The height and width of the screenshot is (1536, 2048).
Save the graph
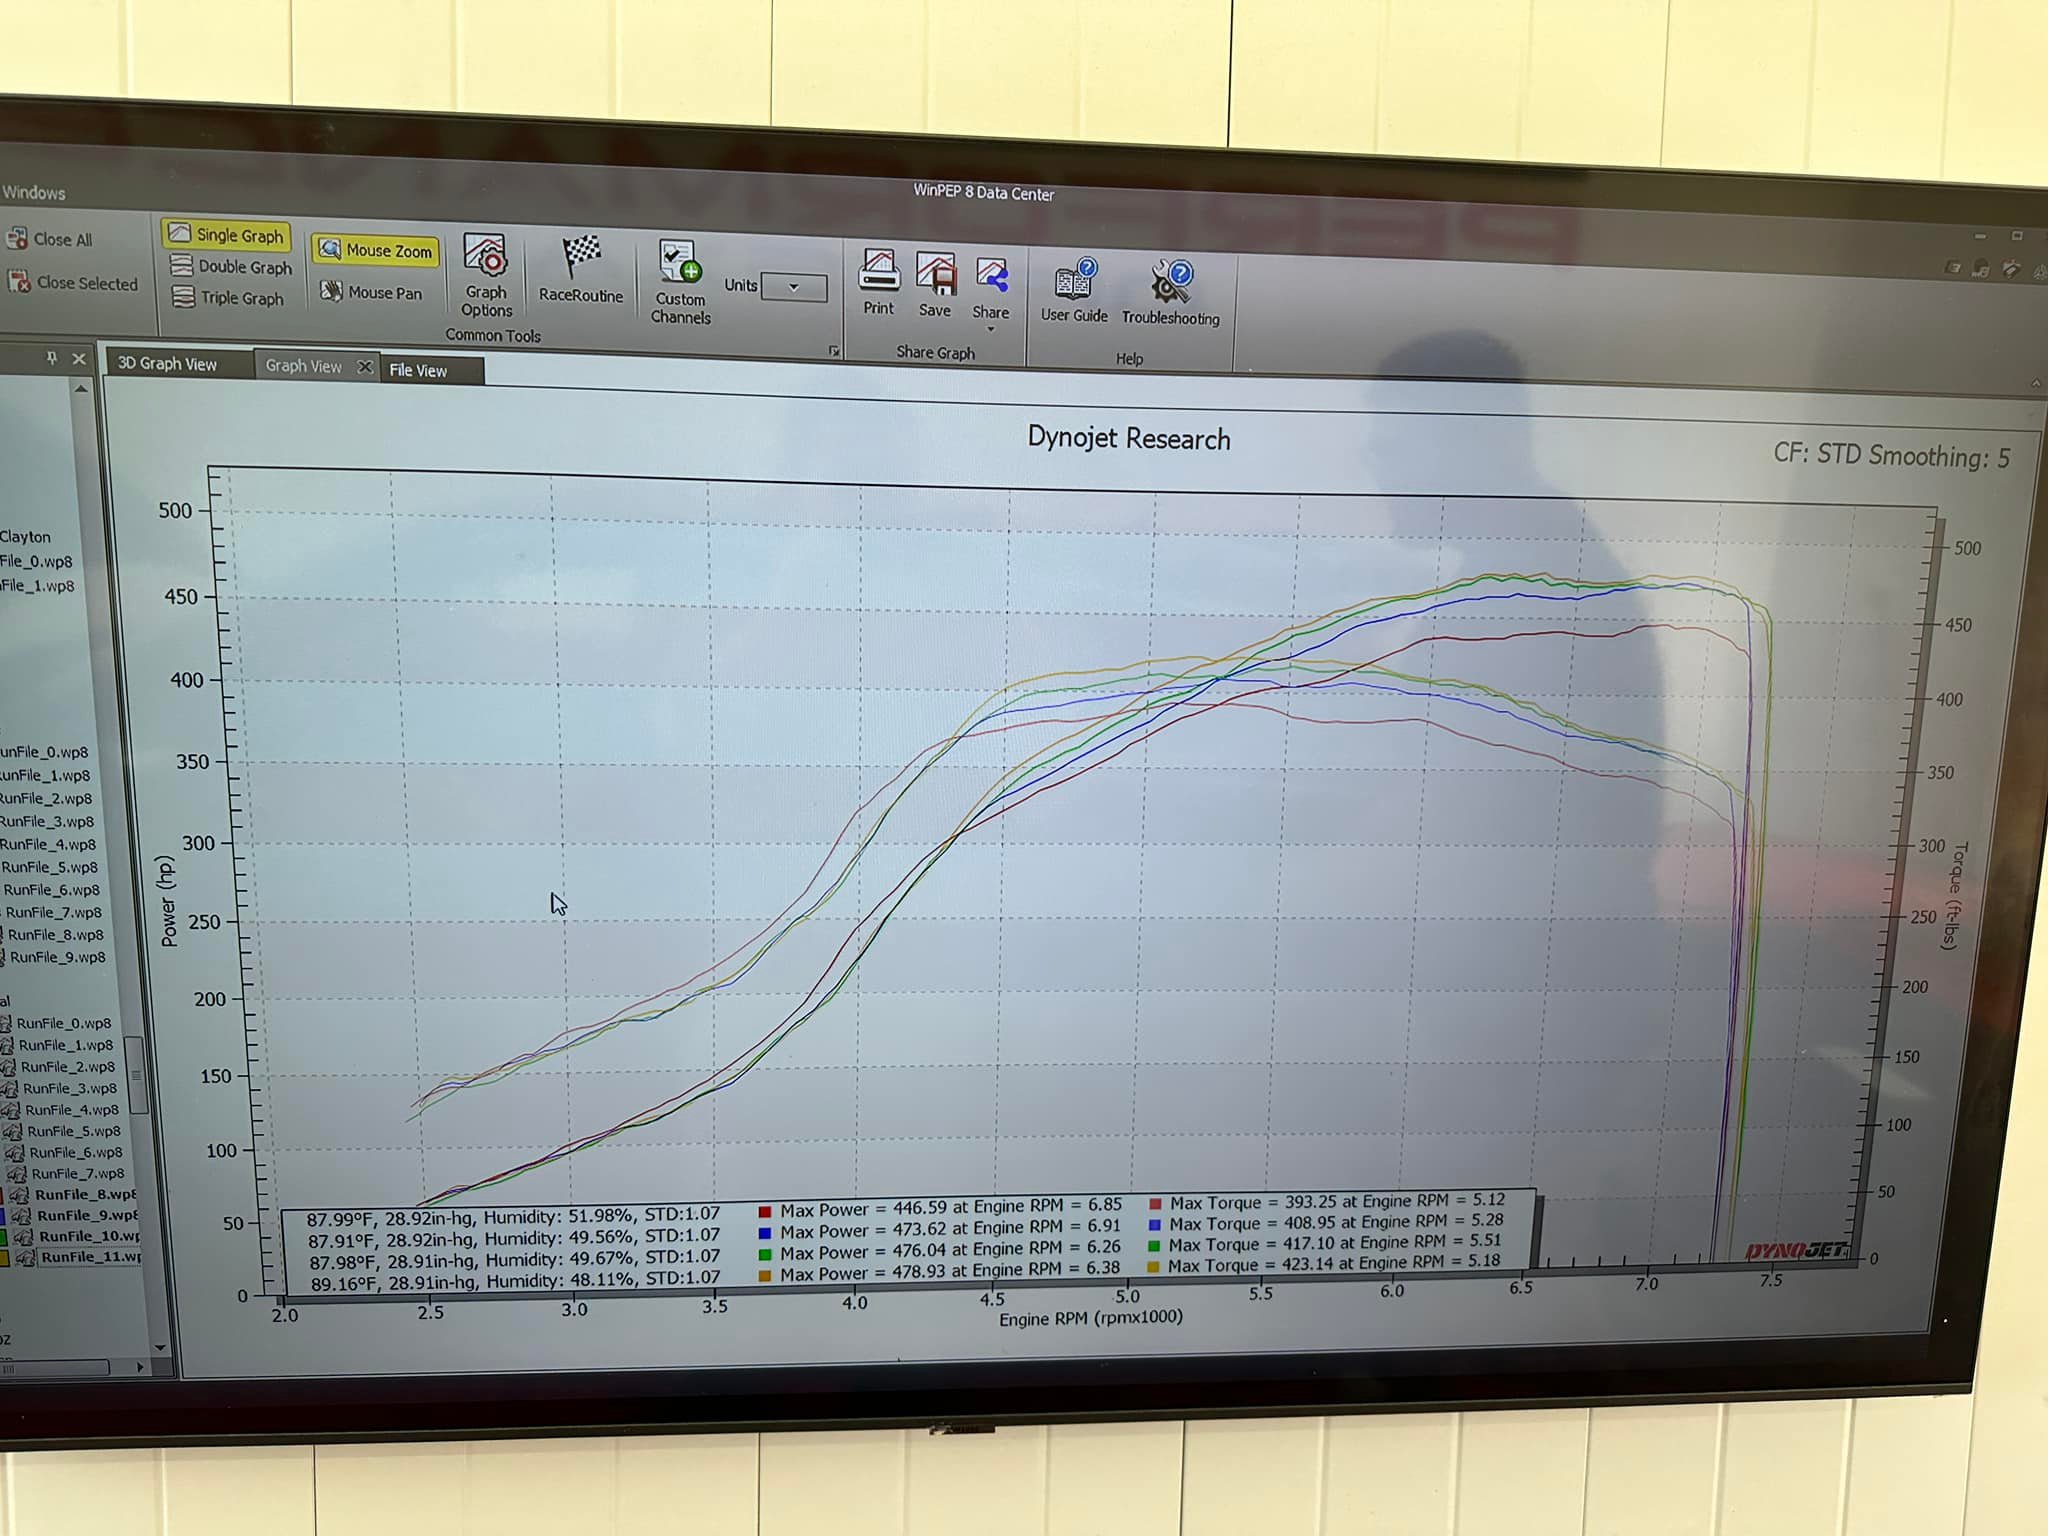pyautogui.click(x=935, y=285)
